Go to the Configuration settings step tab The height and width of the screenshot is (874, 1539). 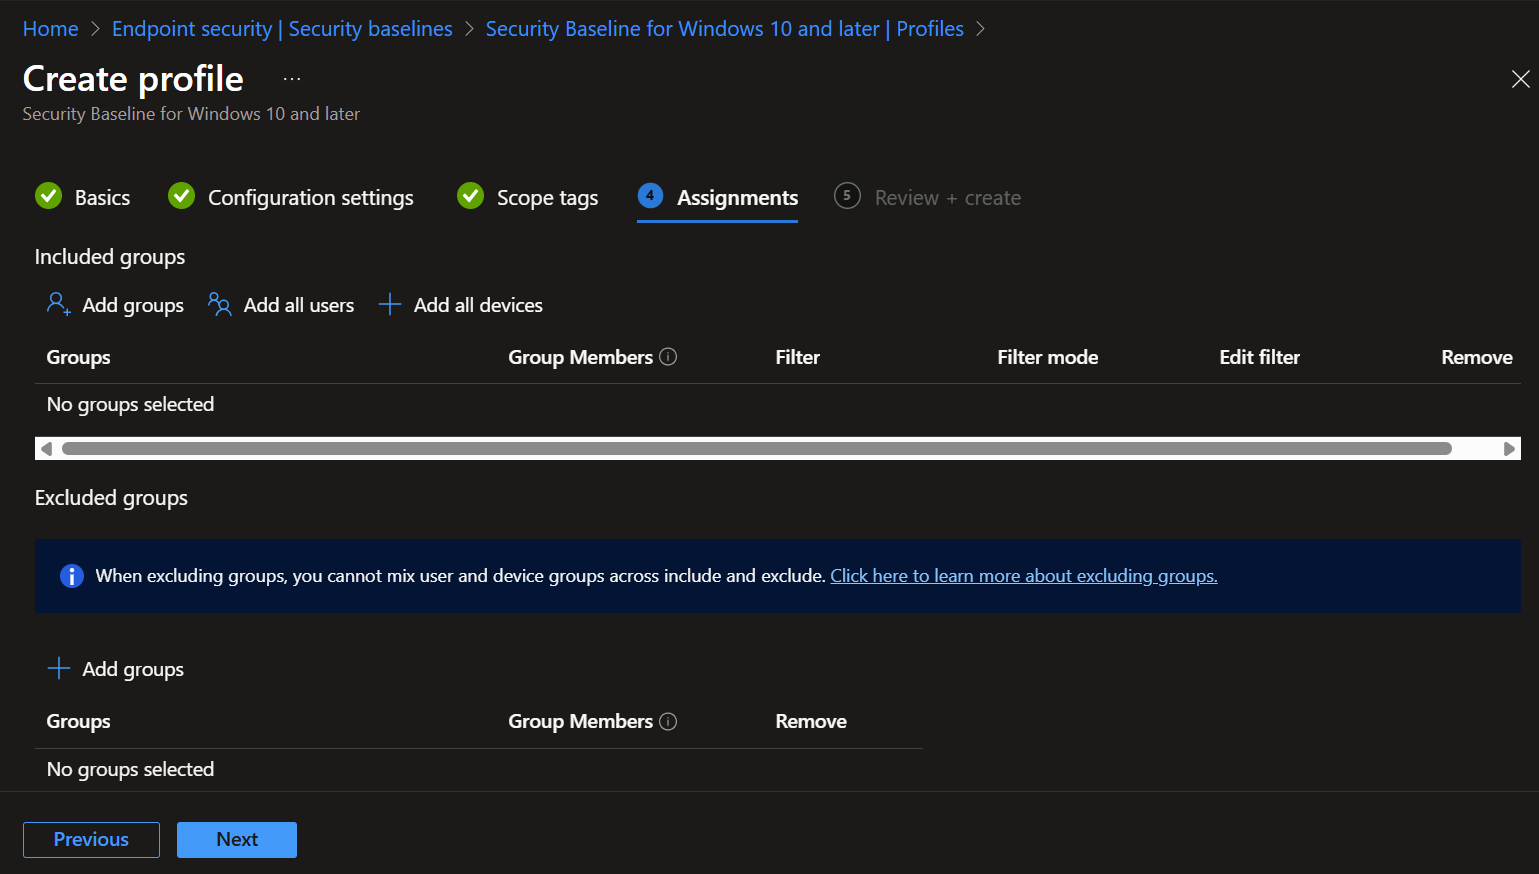point(290,197)
